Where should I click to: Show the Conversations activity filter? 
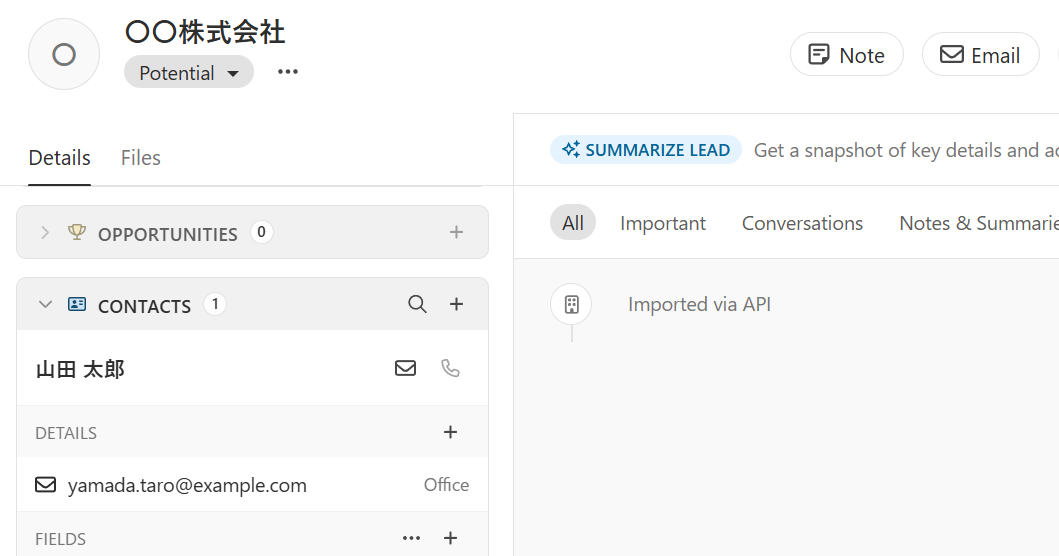(x=802, y=223)
